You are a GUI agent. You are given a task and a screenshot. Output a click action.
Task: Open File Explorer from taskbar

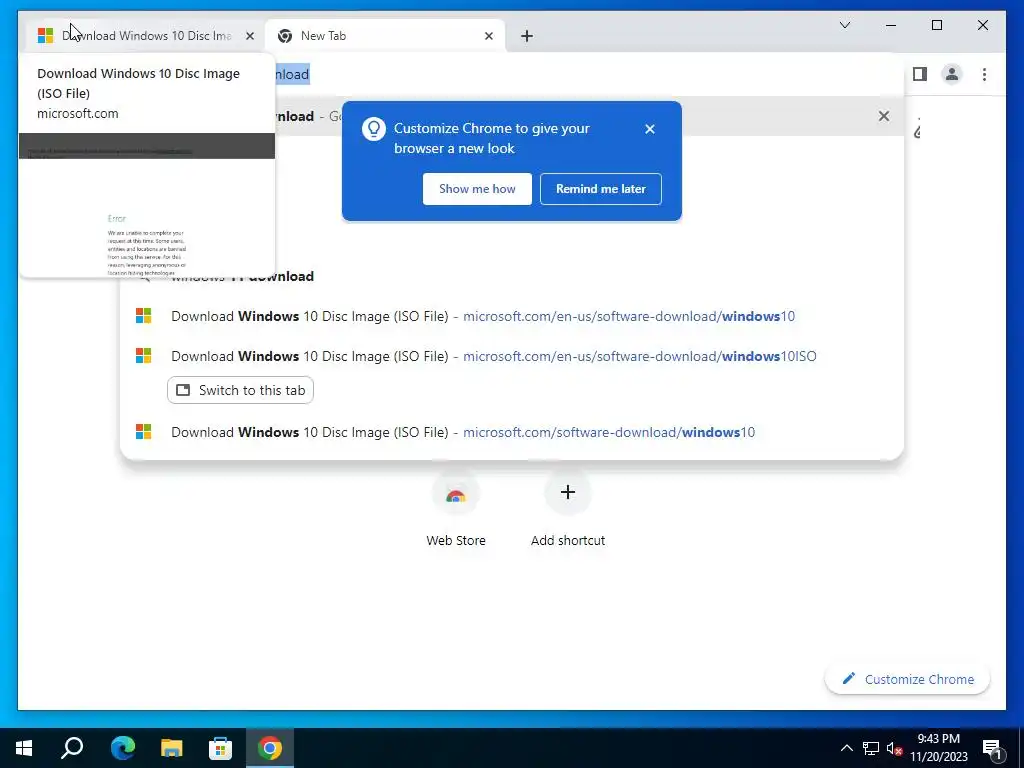pyautogui.click(x=171, y=748)
